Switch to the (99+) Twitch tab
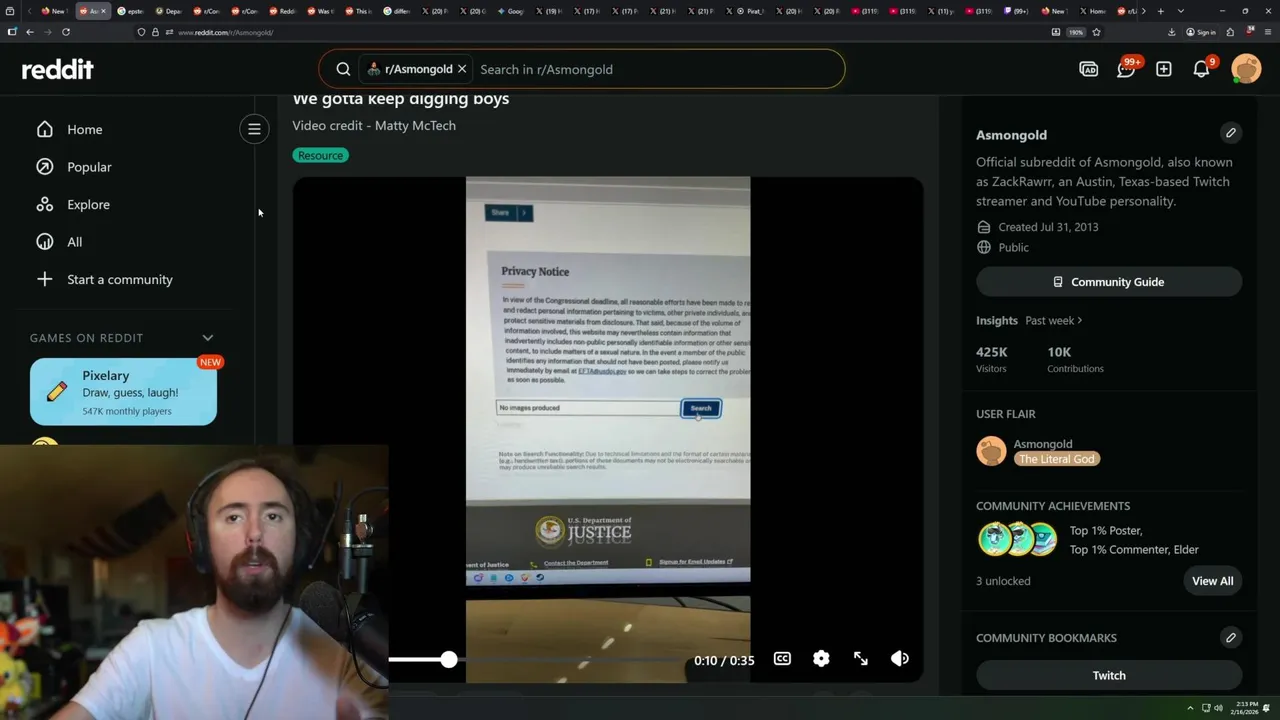This screenshot has height=720, width=1280. [1016, 11]
